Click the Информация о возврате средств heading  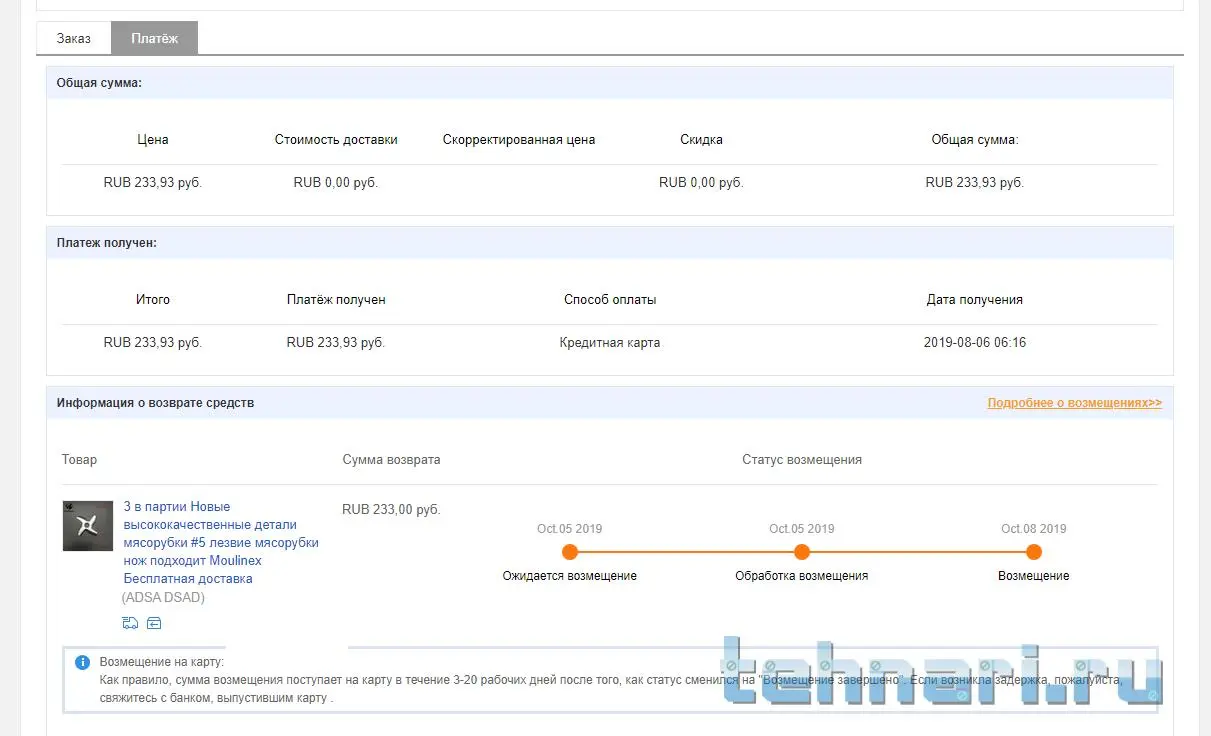click(x=155, y=403)
